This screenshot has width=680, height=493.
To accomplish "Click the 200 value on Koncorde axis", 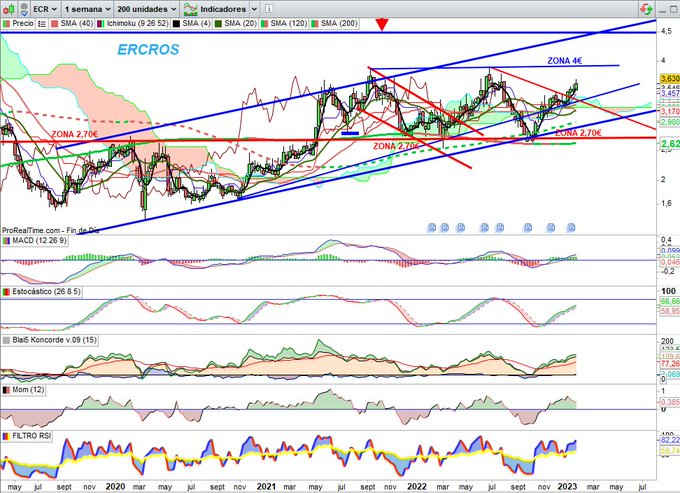I will pyautogui.click(x=667, y=342).
